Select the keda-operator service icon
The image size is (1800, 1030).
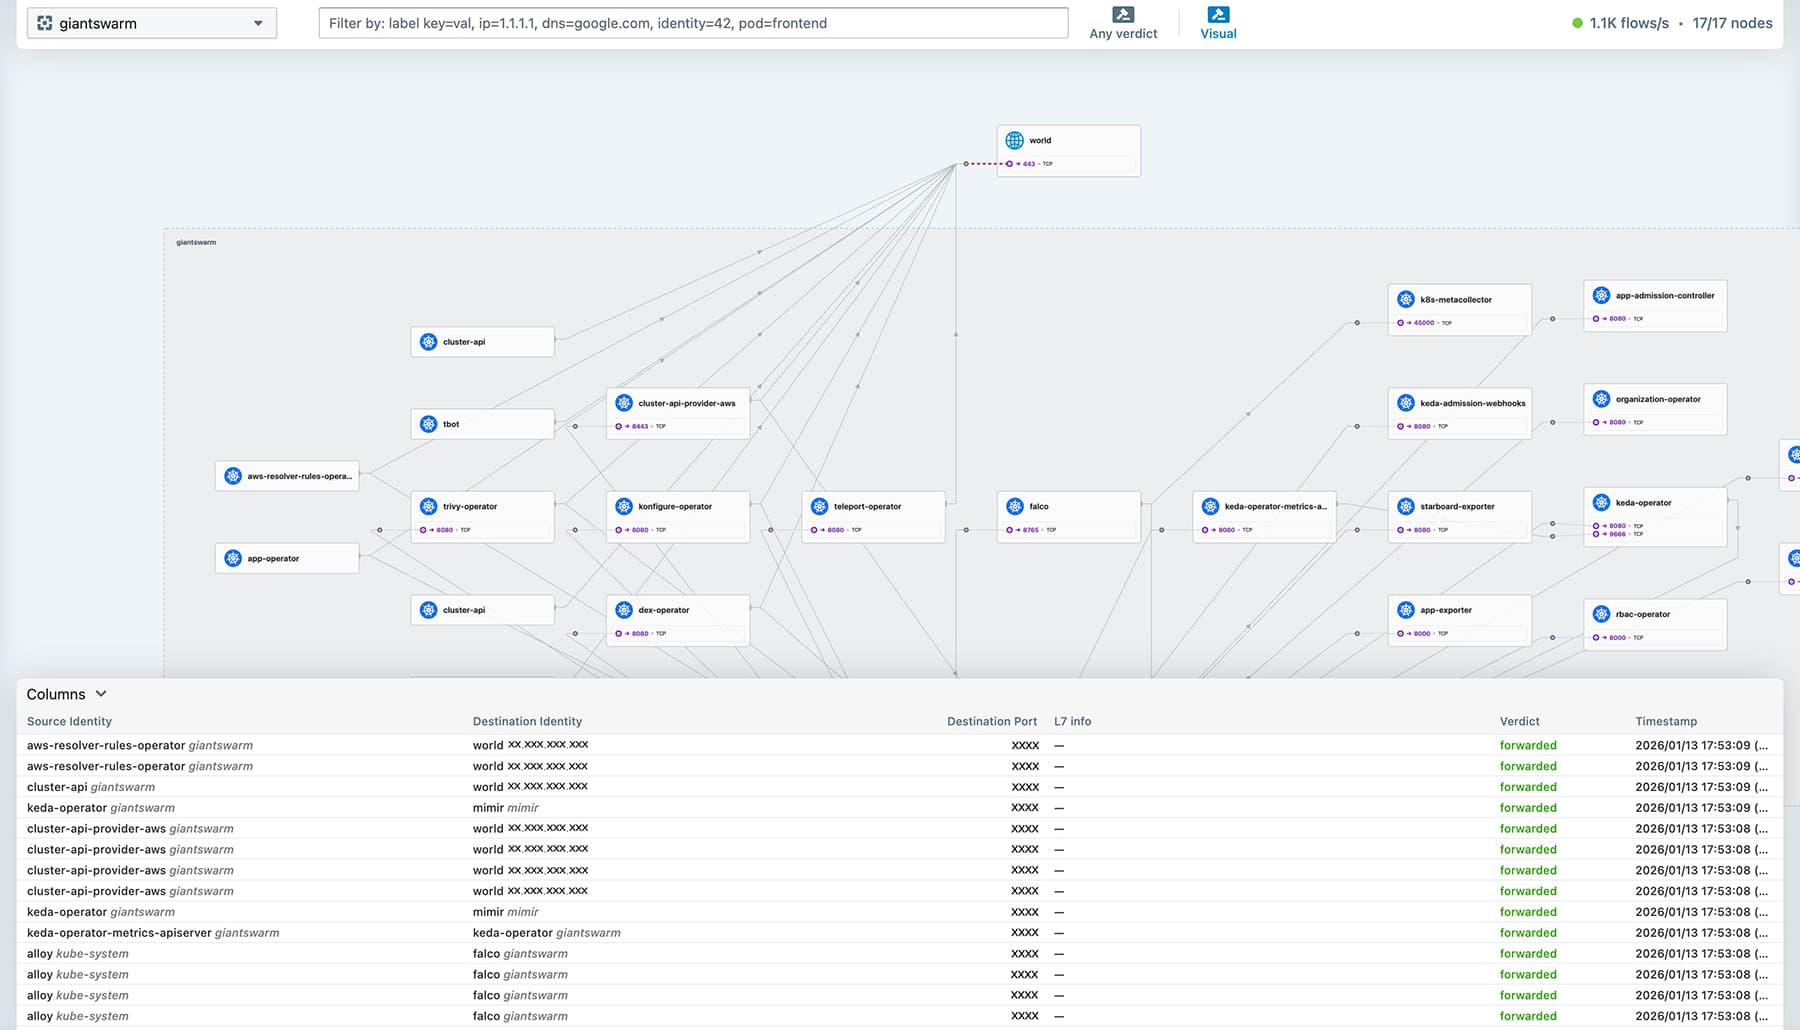pyautogui.click(x=1601, y=503)
